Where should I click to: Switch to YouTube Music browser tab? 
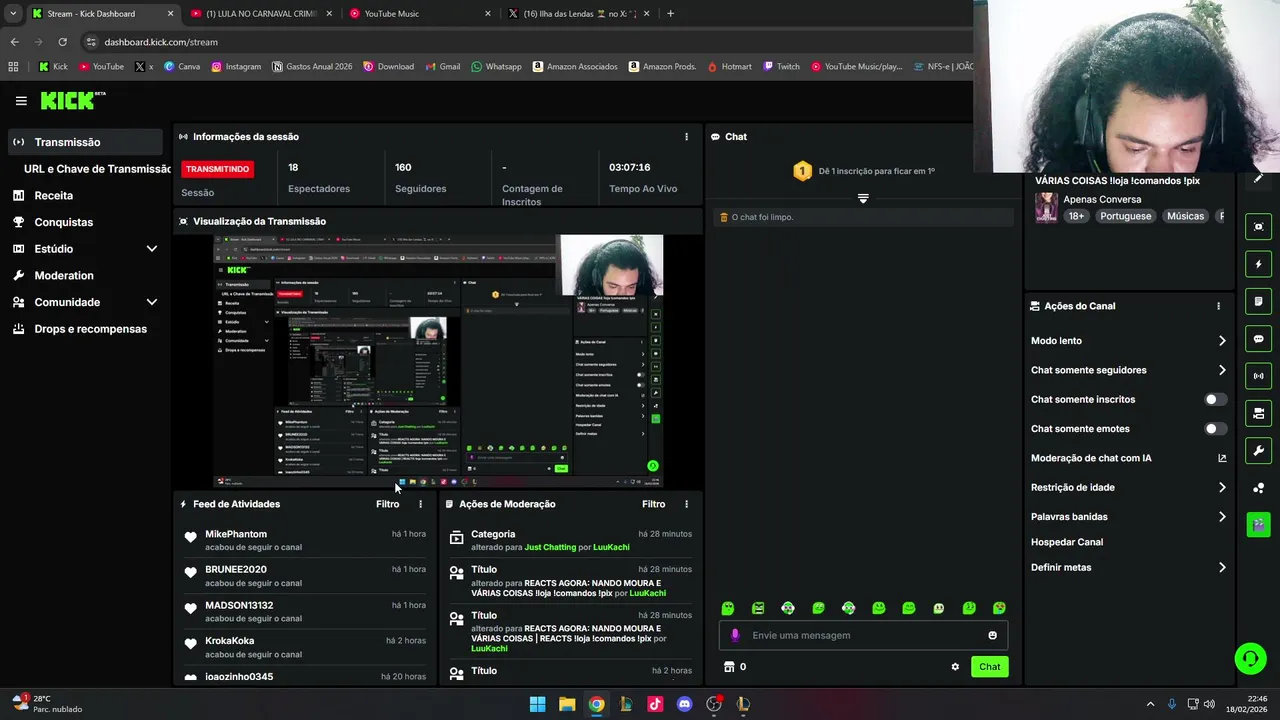420,14
